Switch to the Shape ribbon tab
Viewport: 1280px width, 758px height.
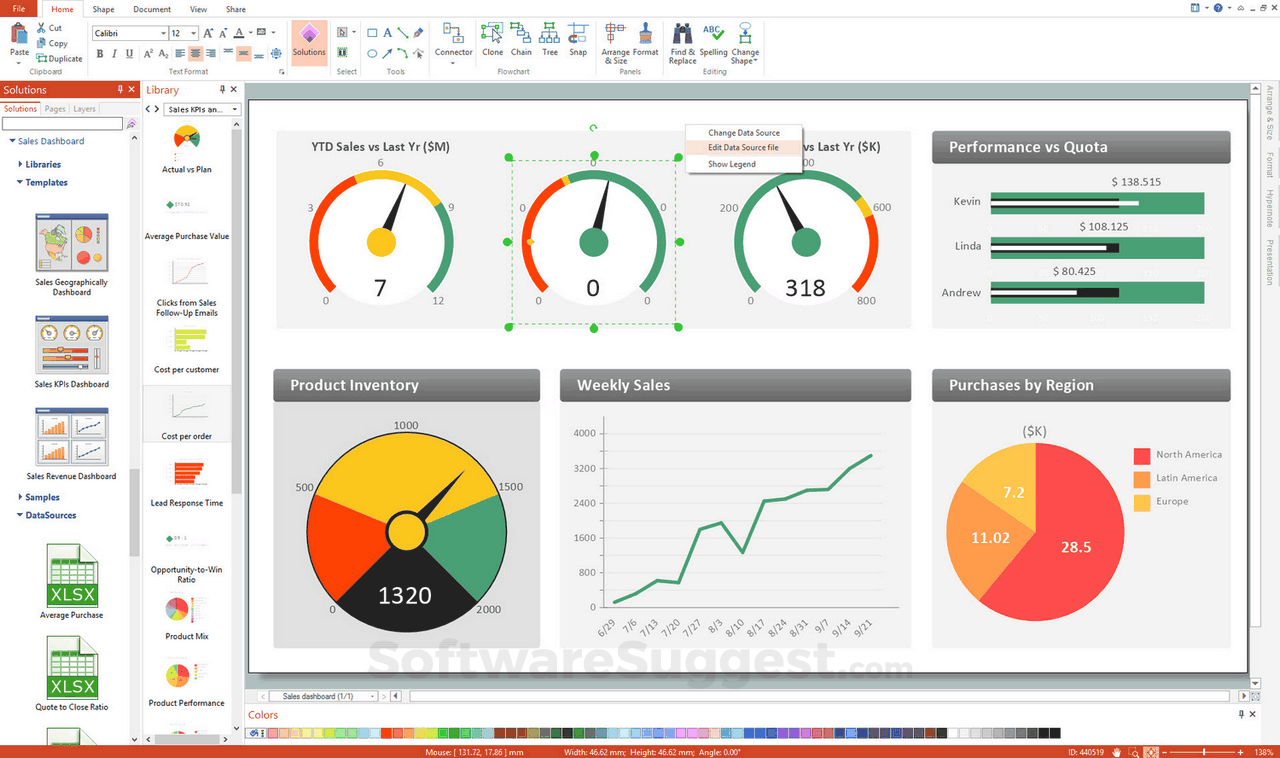coord(103,9)
